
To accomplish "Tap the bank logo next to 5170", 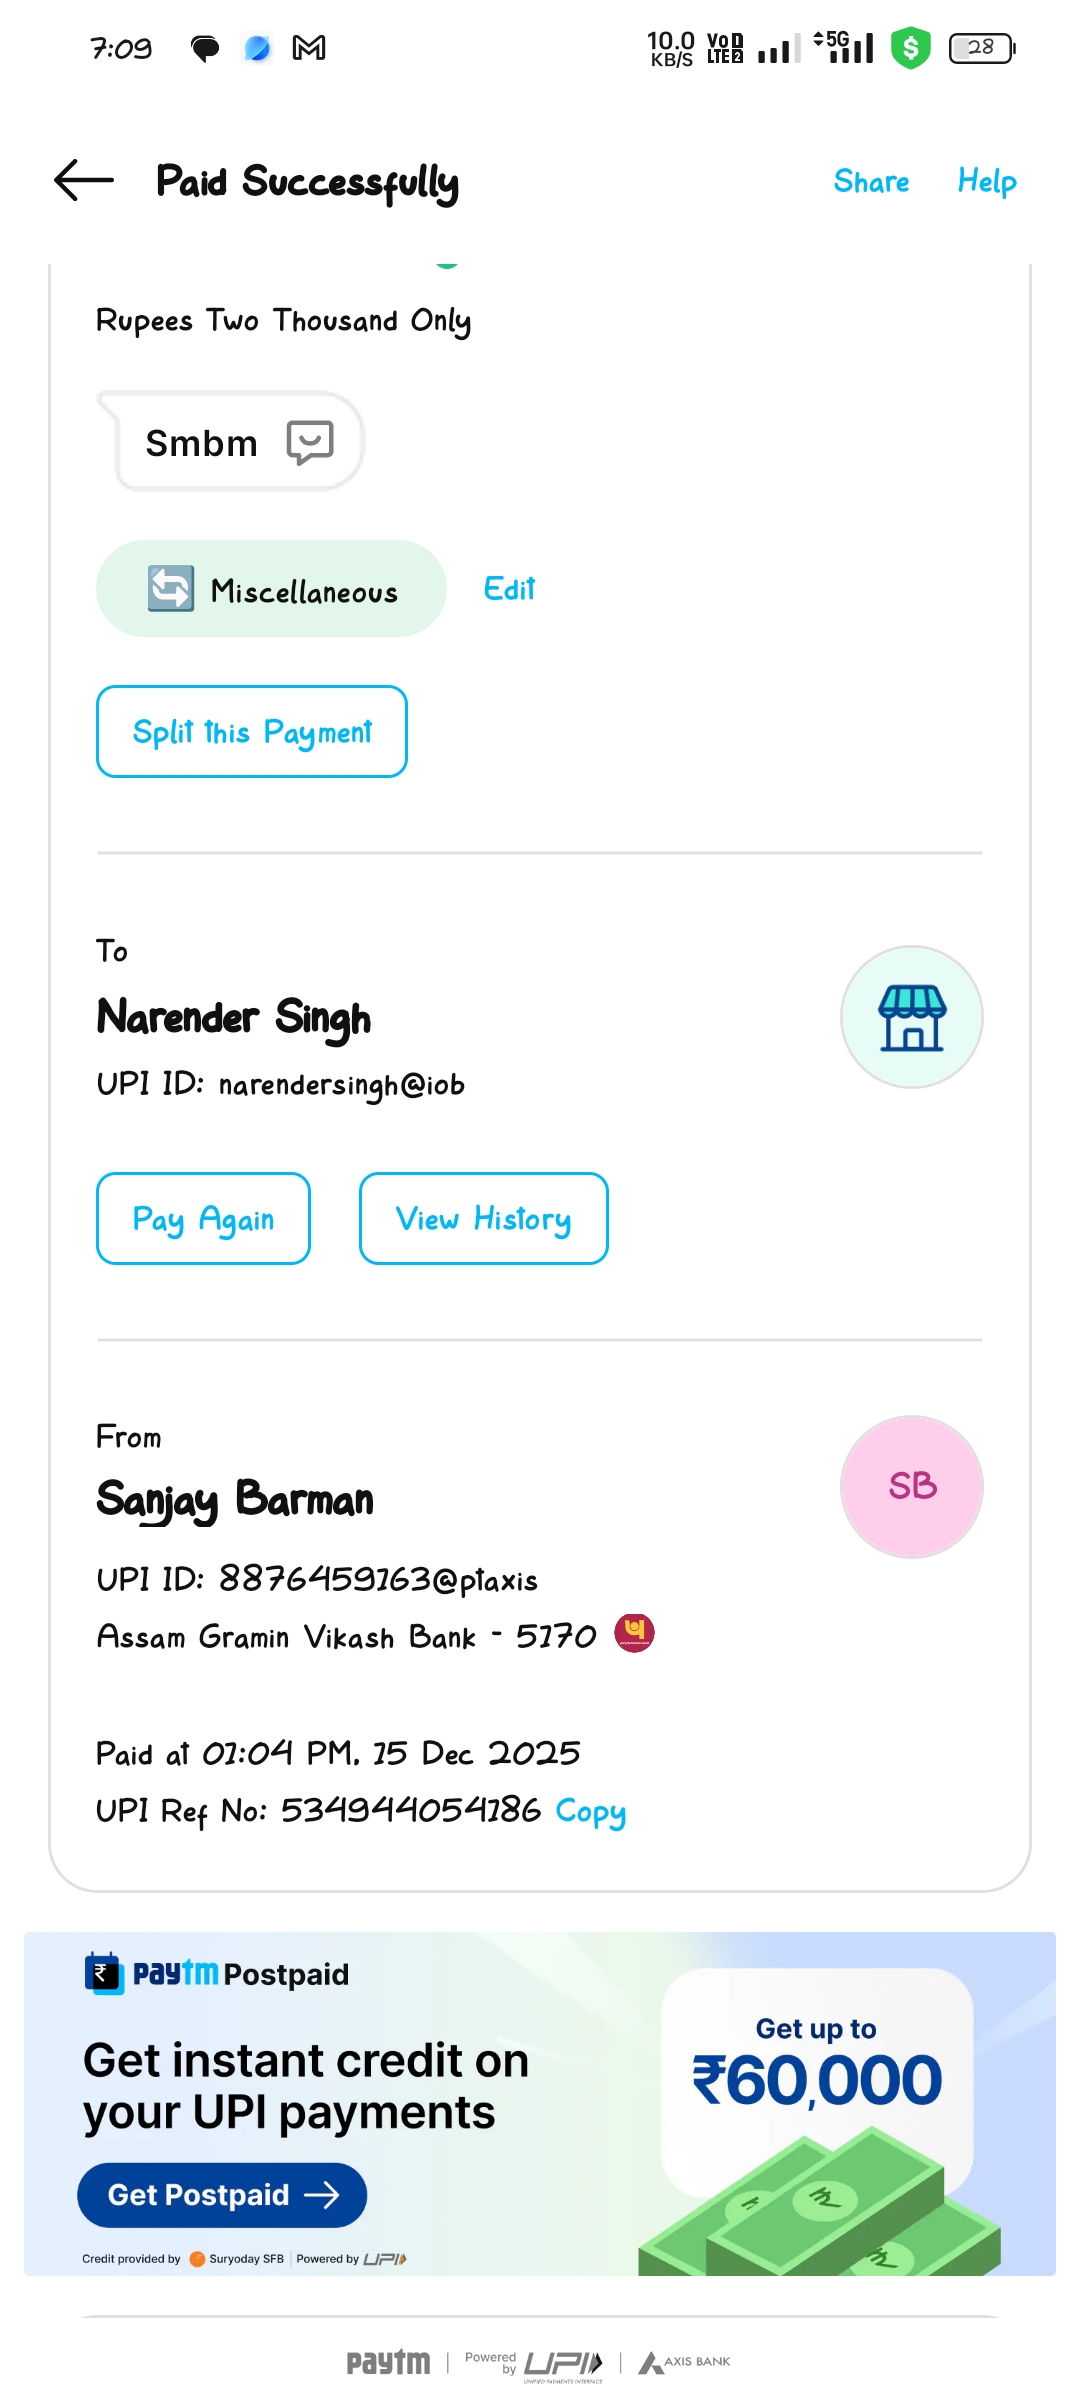I will click(x=634, y=1633).
